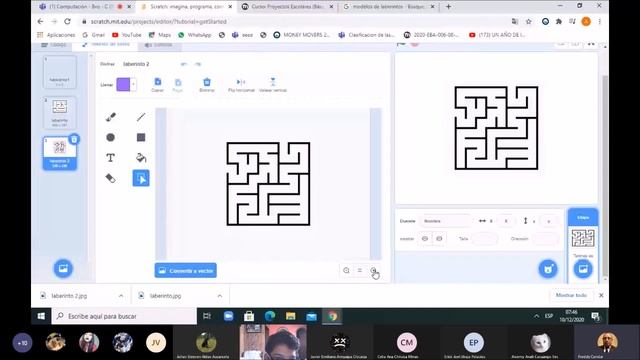Screen dimensions: 640x360
Task: Click the sprite direction input field
Action: click(545, 238)
